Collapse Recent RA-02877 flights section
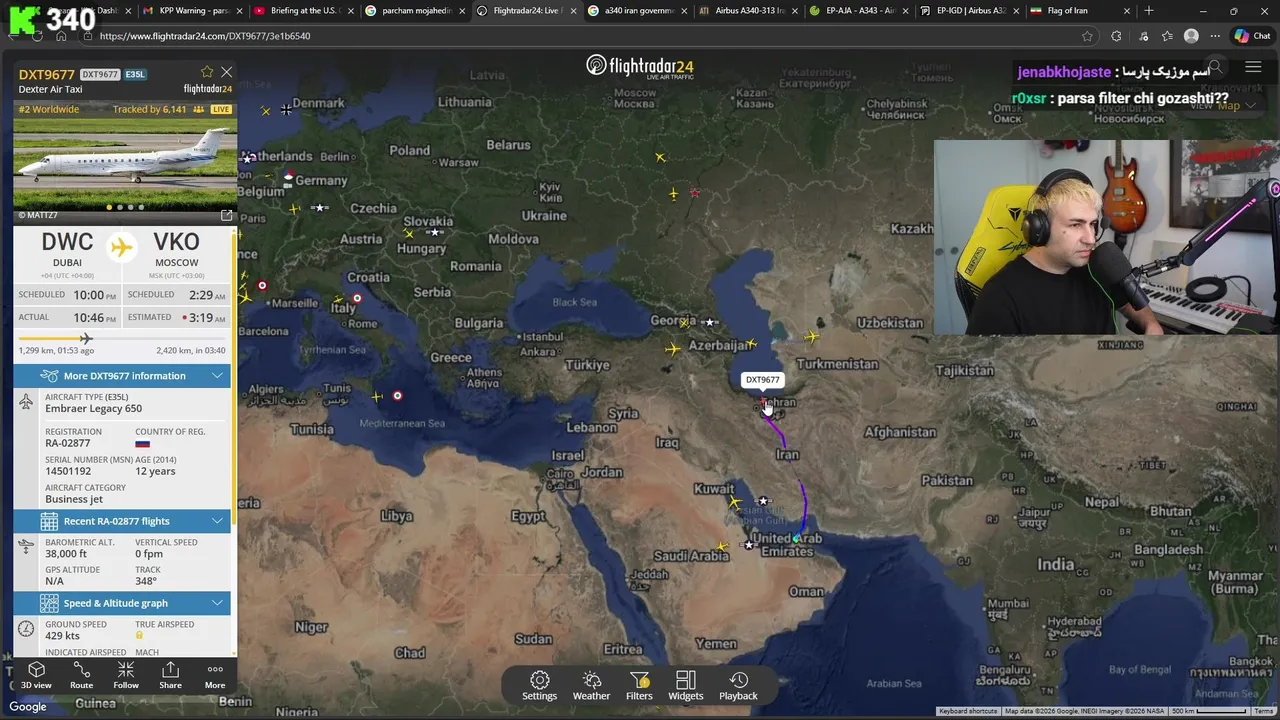Screen dimensions: 1280x720 [122, 521]
